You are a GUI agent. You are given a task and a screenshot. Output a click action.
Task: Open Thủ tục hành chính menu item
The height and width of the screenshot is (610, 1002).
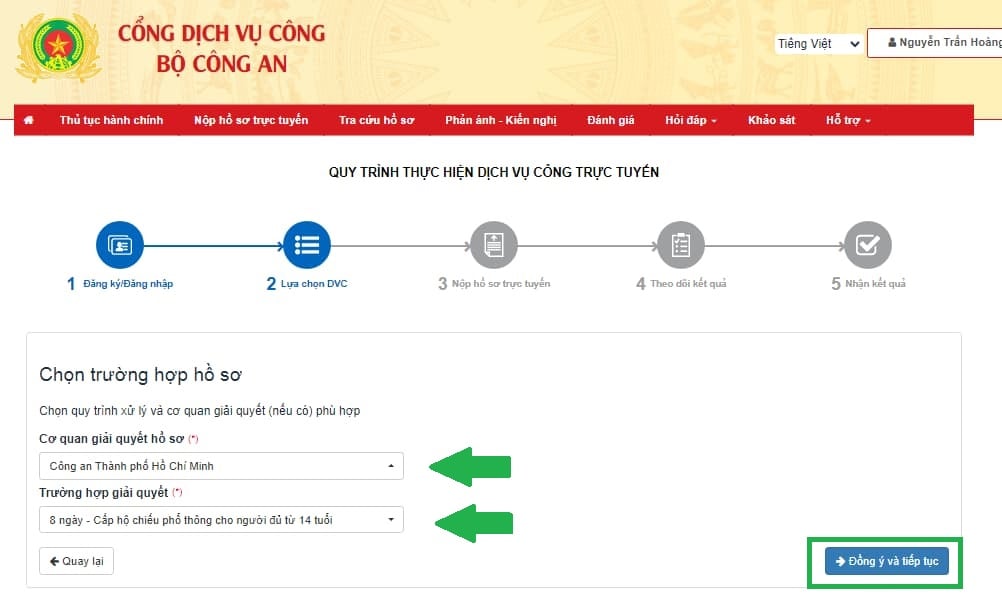click(111, 120)
